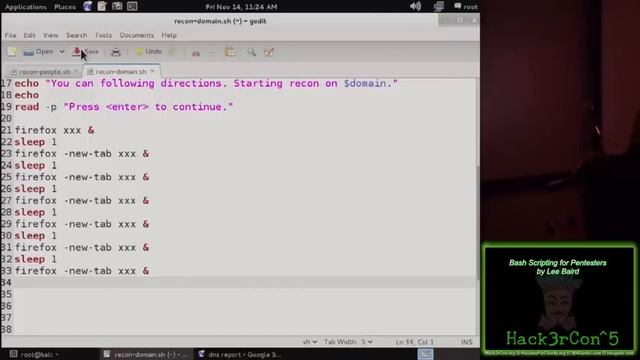Launch the web browser icon in top panel
The image size is (640, 360).
tap(88, 7)
